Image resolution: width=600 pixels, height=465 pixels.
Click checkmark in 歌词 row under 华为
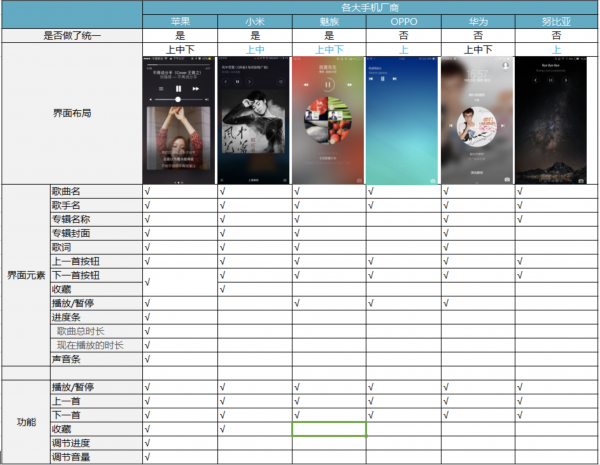point(446,247)
